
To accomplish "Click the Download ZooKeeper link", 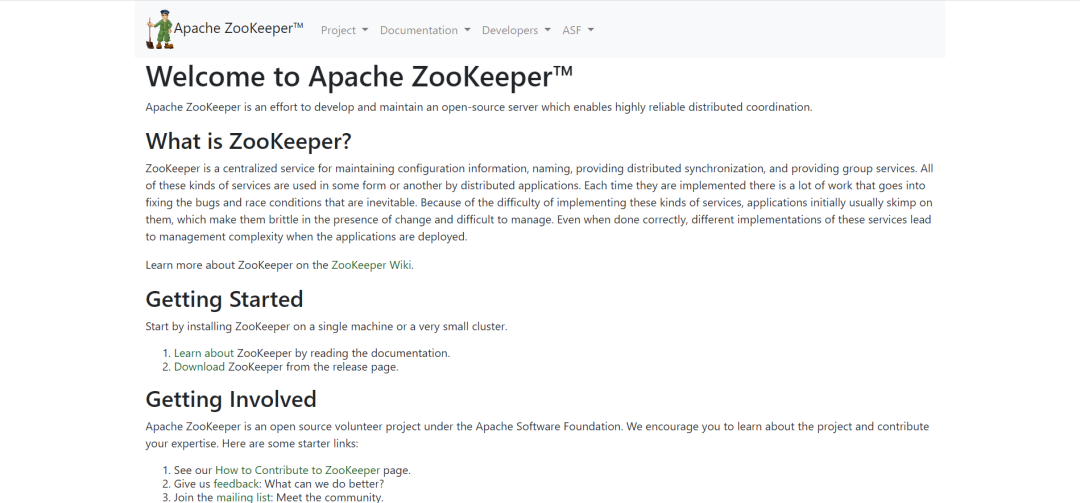I will (x=199, y=367).
